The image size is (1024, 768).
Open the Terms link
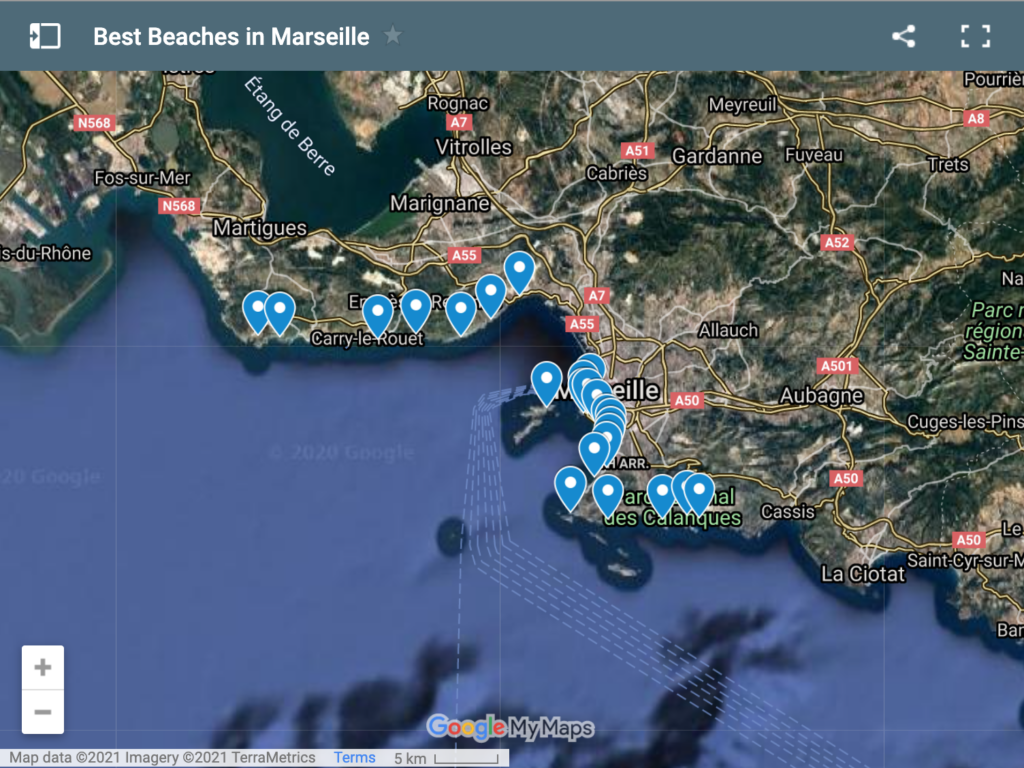[x=355, y=758]
